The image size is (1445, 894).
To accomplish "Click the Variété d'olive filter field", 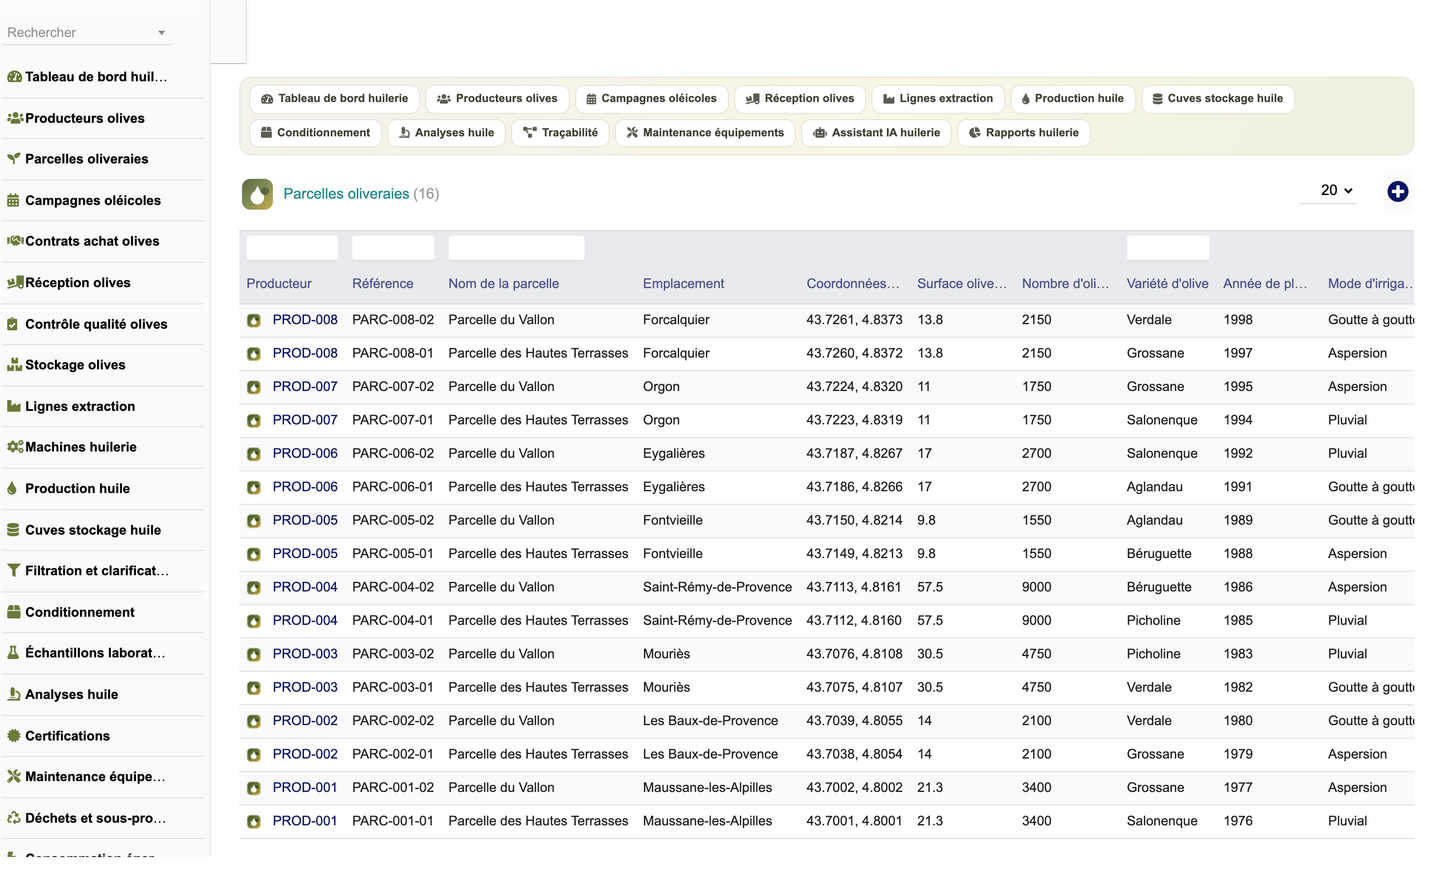I will tap(1168, 248).
